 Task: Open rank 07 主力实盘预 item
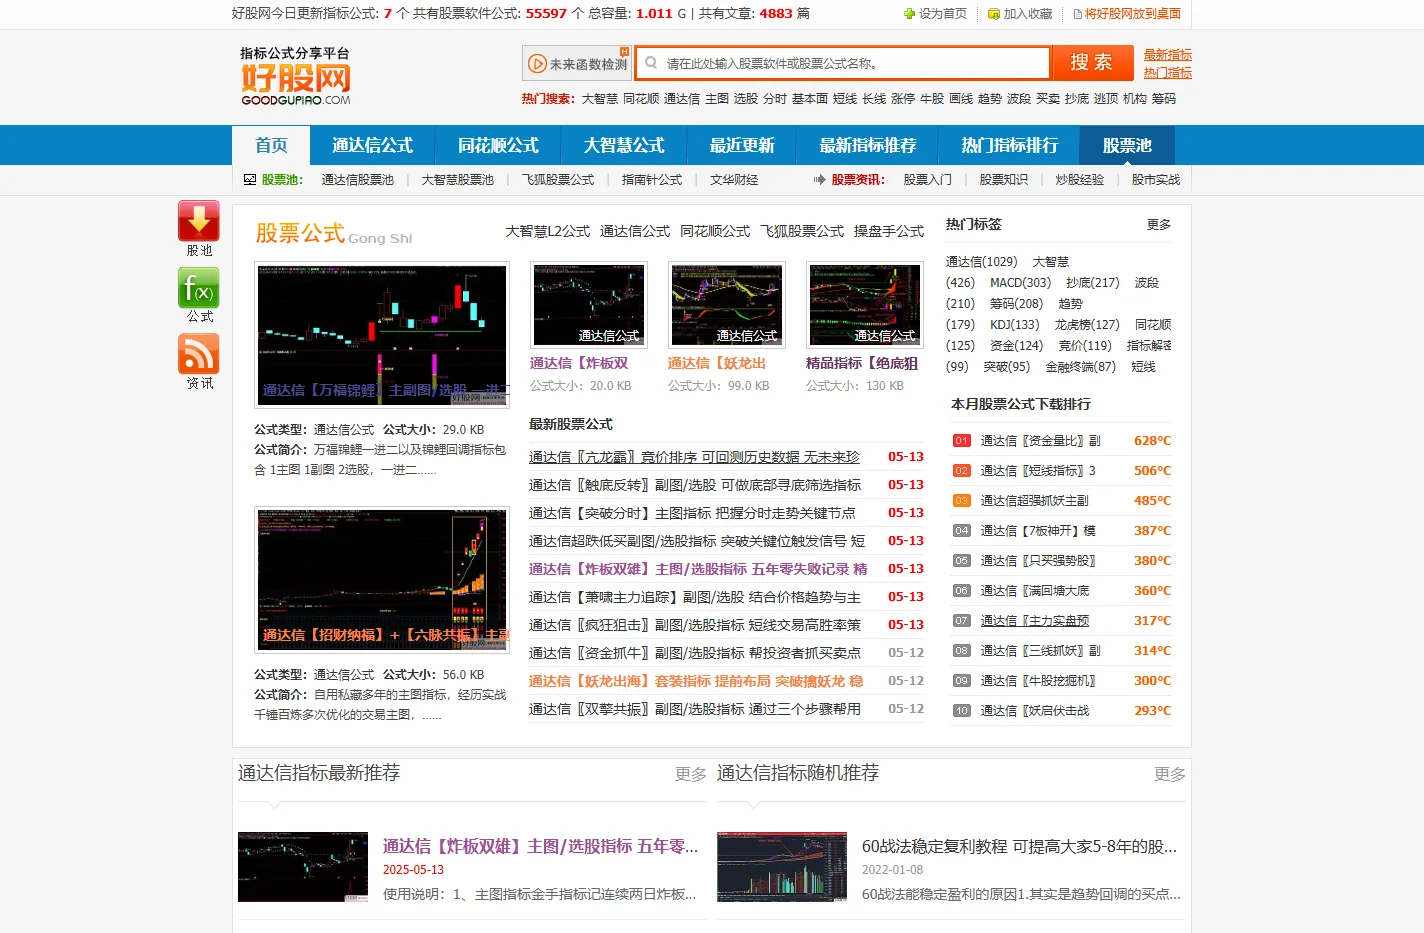point(1034,621)
